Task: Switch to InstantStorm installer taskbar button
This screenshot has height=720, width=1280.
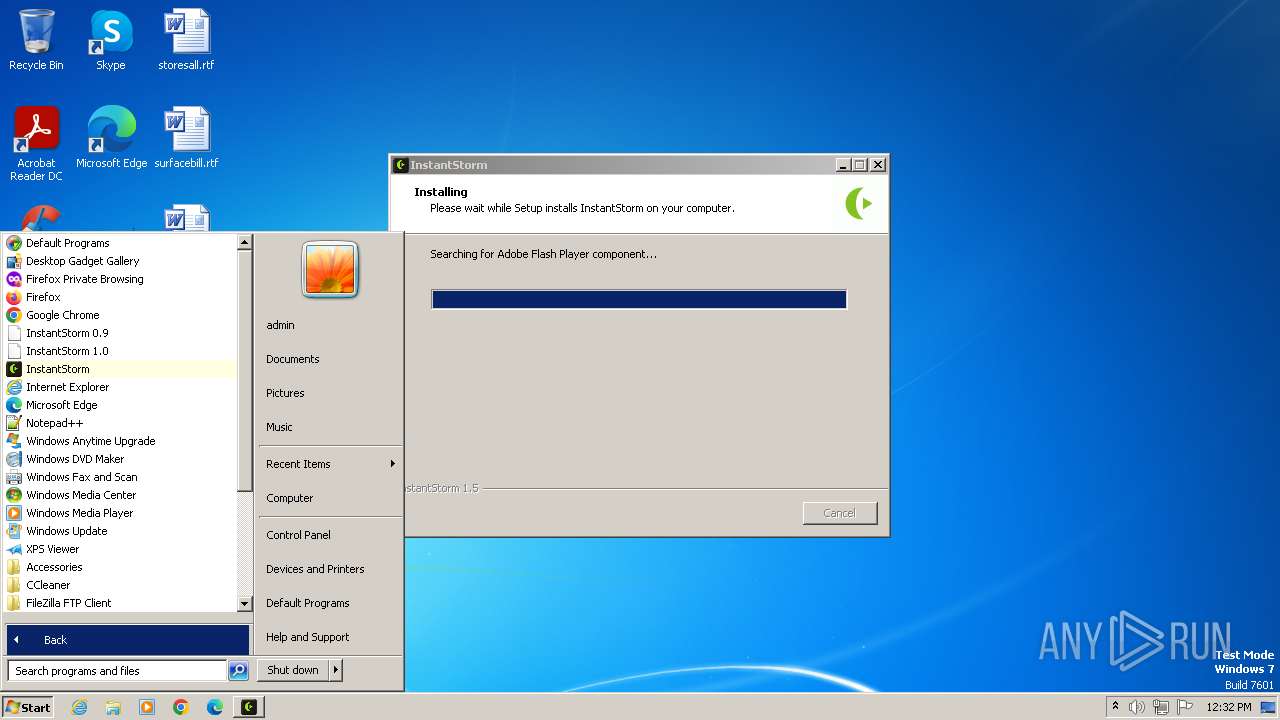Action: [x=249, y=707]
